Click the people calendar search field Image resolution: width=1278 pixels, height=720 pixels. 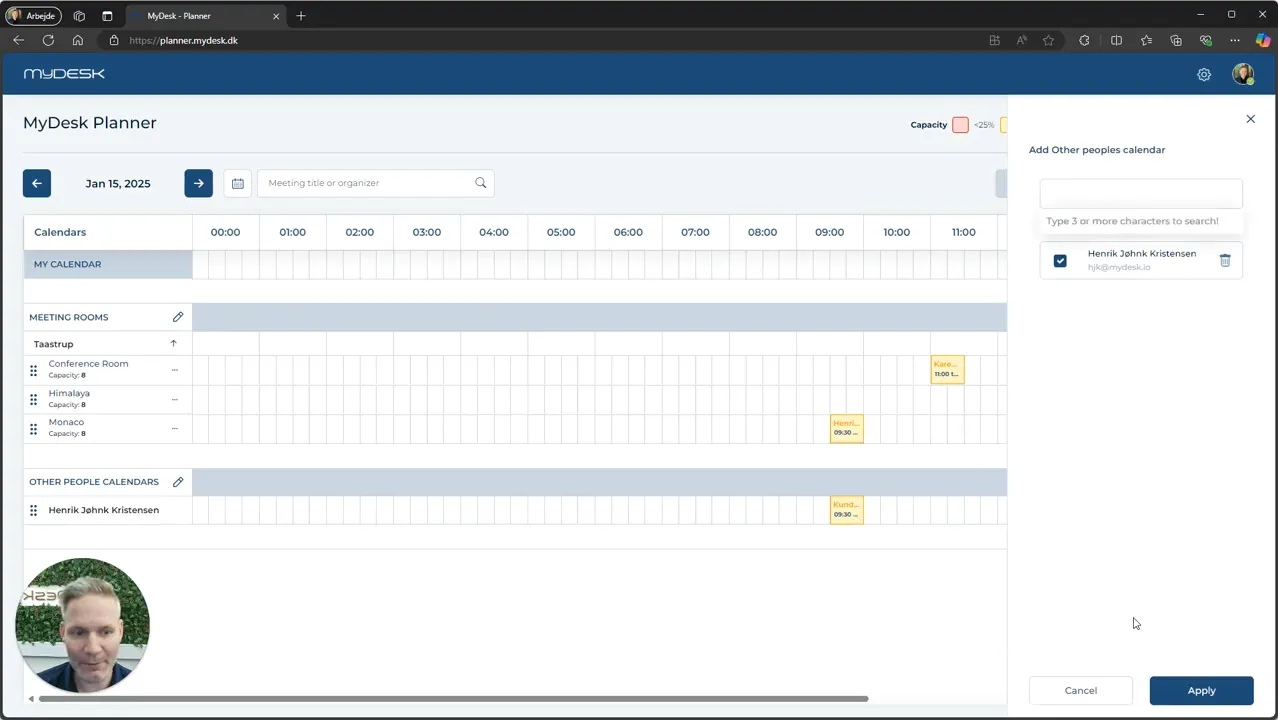pos(1141,193)
